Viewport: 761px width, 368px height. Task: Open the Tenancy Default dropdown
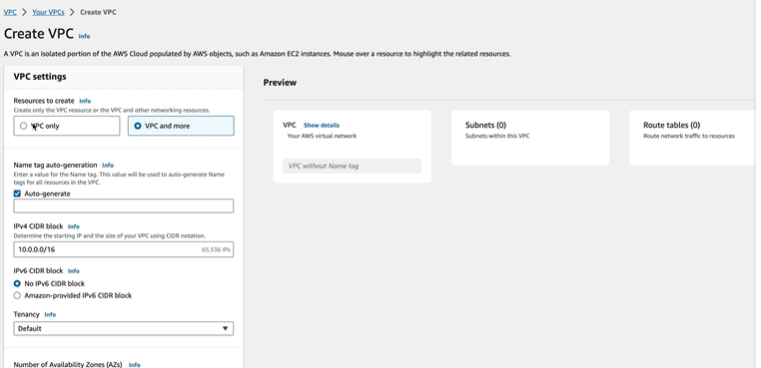pyautogui.click(x=123, y=328)
